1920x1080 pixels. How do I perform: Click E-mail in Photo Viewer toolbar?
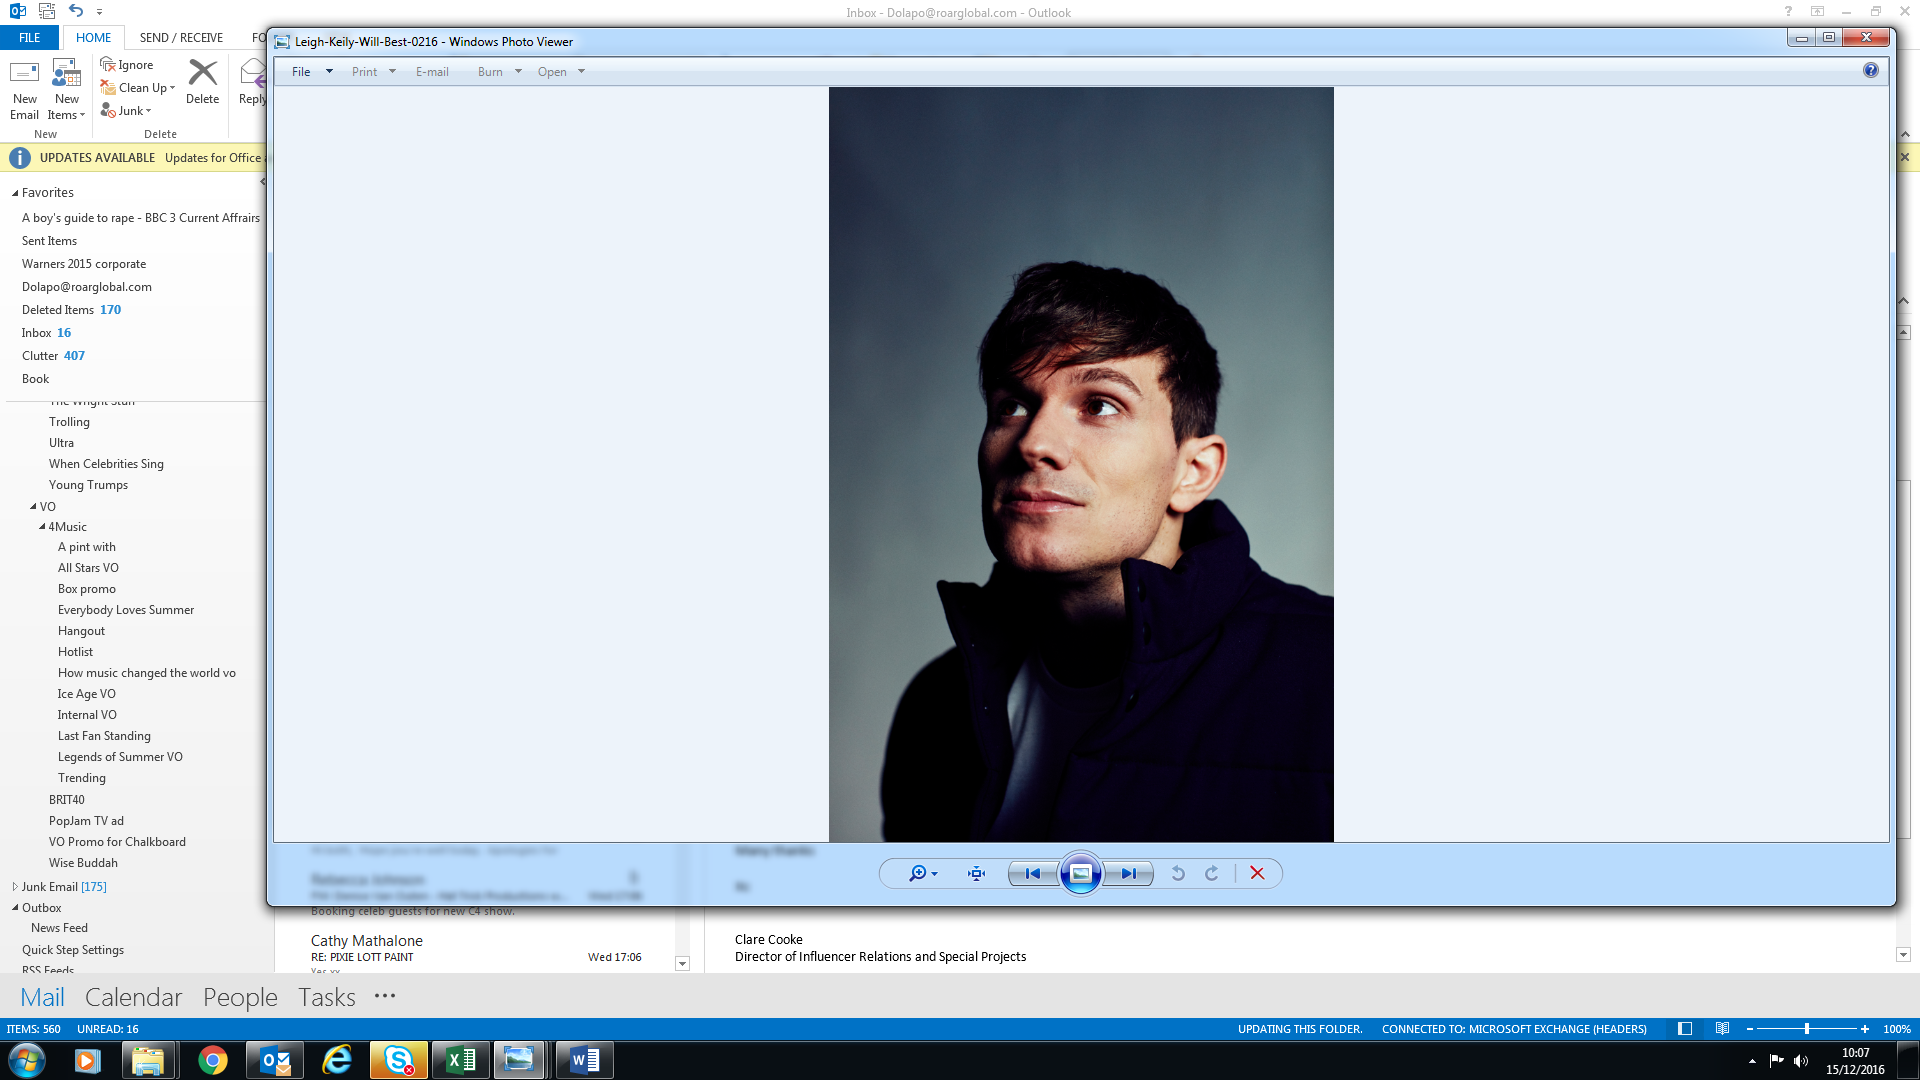[432, 72]
